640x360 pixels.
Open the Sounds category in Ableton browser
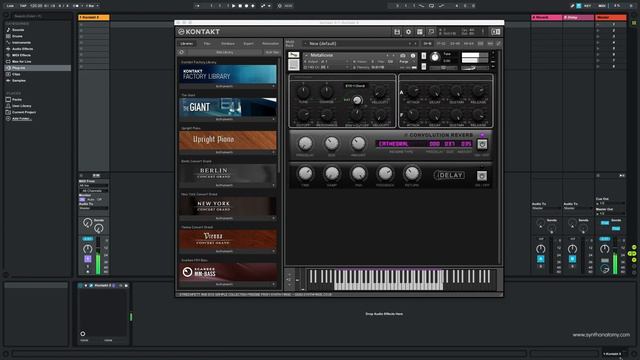tap(18, 30)
